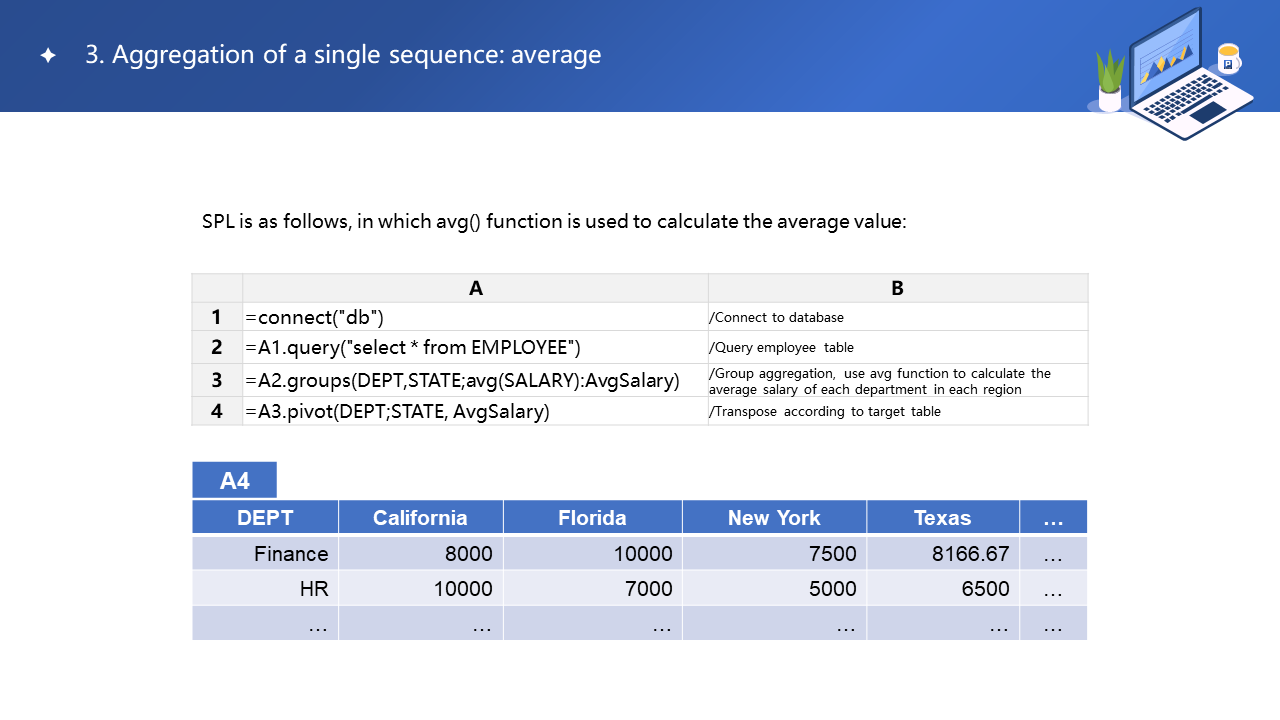This screenshot has width=1280, height=720.
Task: Click the sparkle star icon beside the title
Action: pos(48,56)
